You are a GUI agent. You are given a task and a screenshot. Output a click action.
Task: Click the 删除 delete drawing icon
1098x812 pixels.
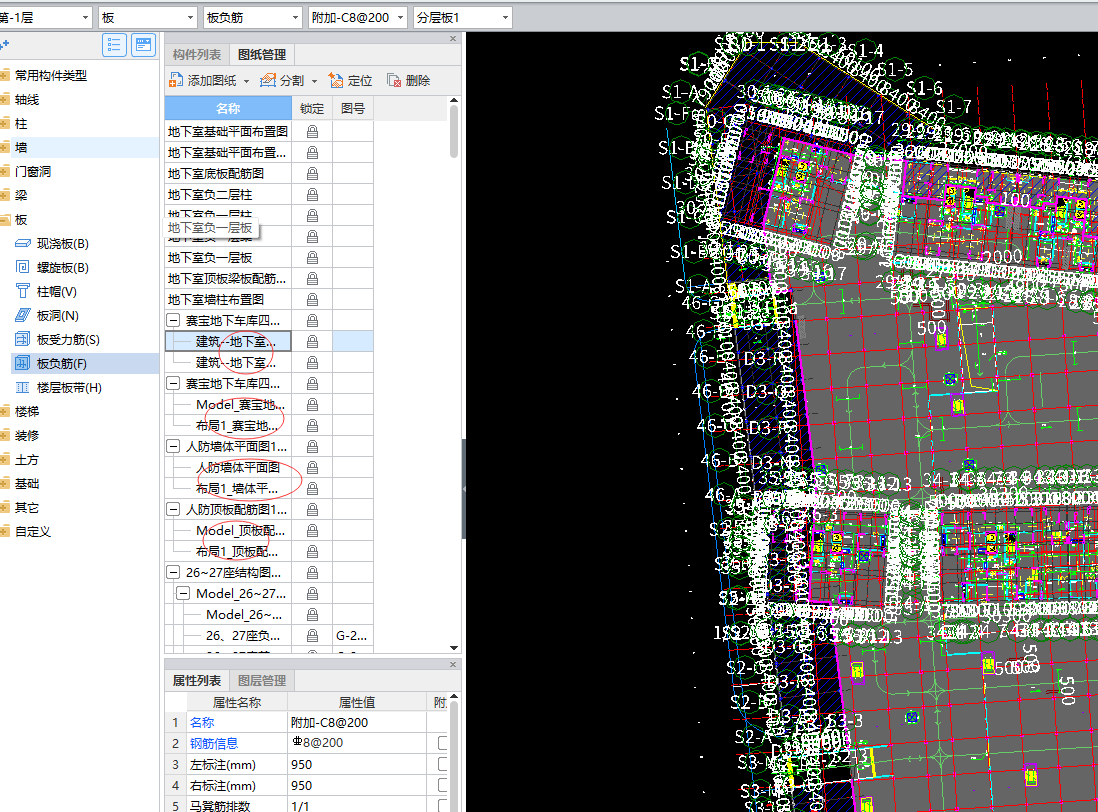click(394, 80)
